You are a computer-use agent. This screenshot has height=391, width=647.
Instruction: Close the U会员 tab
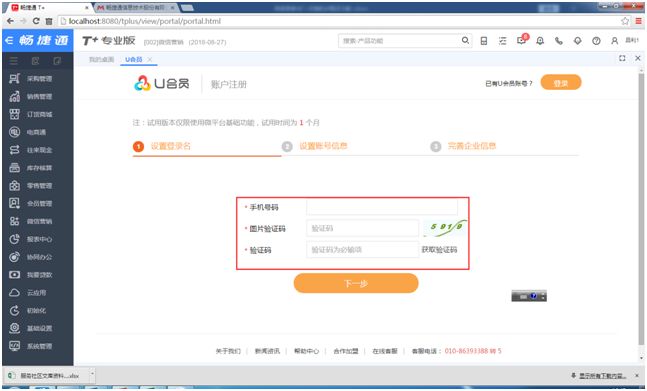click(x=150, y=60)
